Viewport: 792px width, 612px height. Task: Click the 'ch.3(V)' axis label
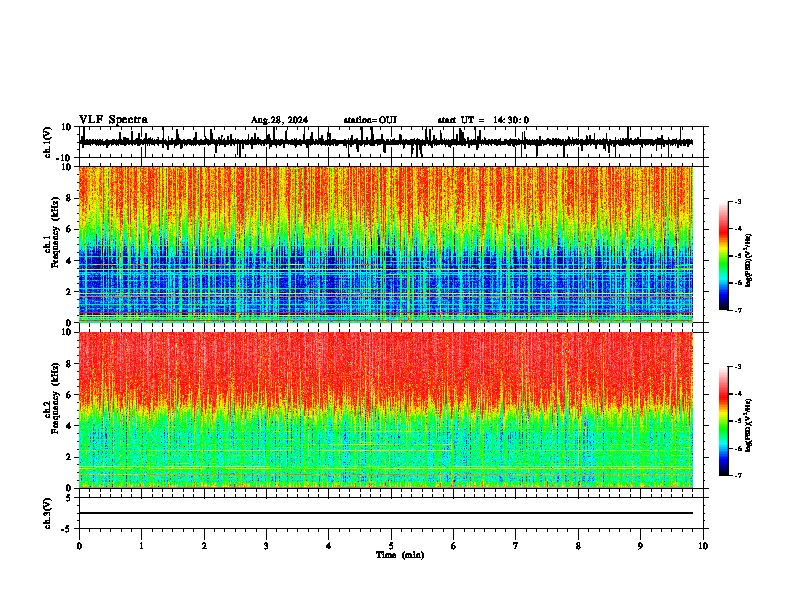pos(48,514)
